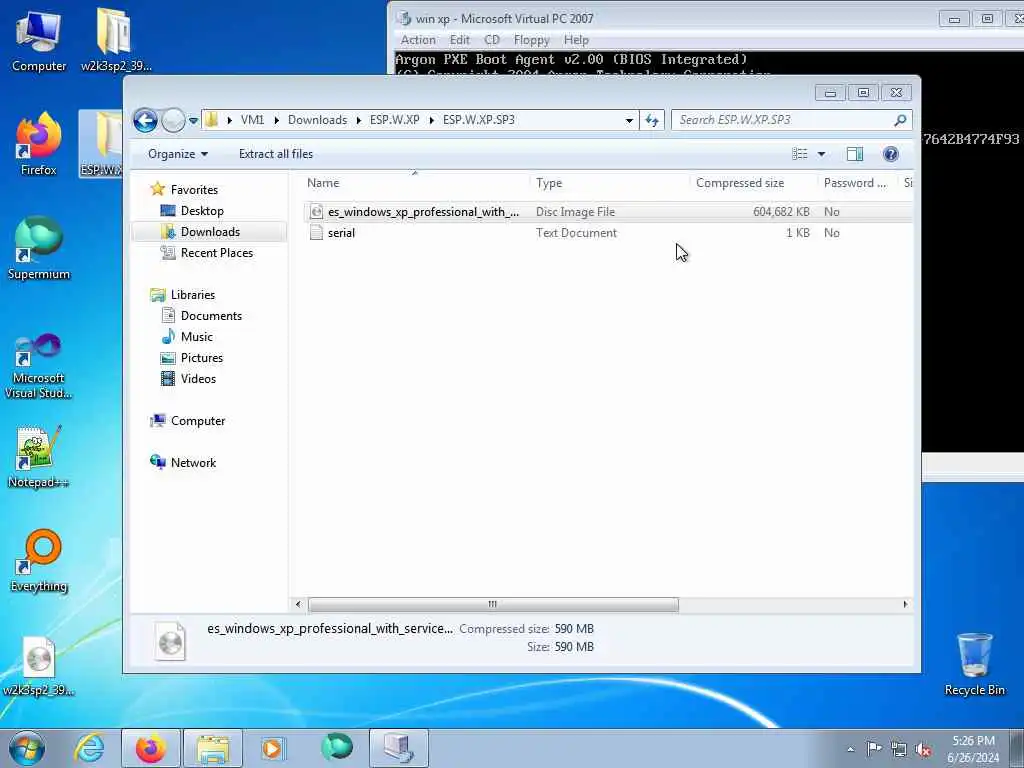The height and width of the screenshot is (768, 1024).
Task: Click the Explorer Back button
Action: click(145, 120)
